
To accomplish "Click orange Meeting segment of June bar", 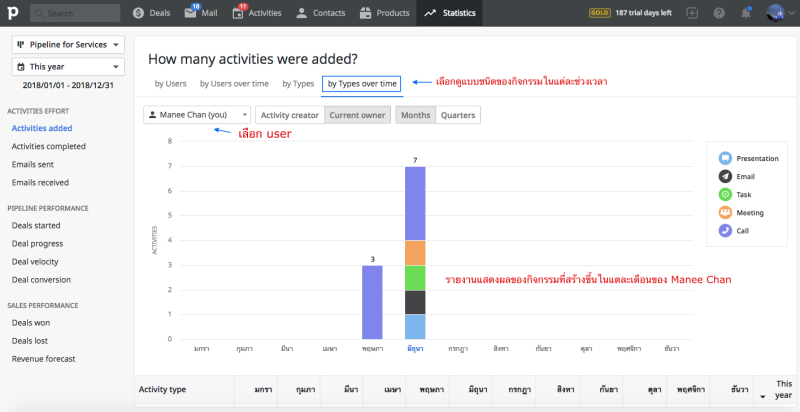I will [415, 253].
